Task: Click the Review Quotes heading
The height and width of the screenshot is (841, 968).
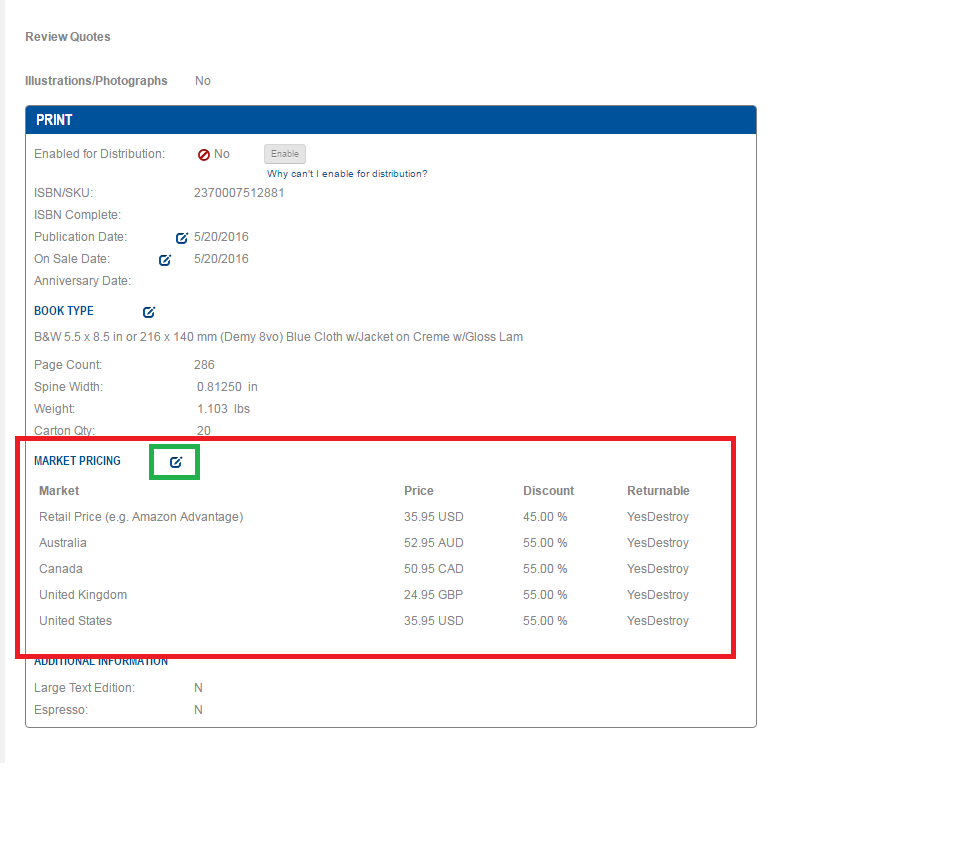Action: coord(68,37)
